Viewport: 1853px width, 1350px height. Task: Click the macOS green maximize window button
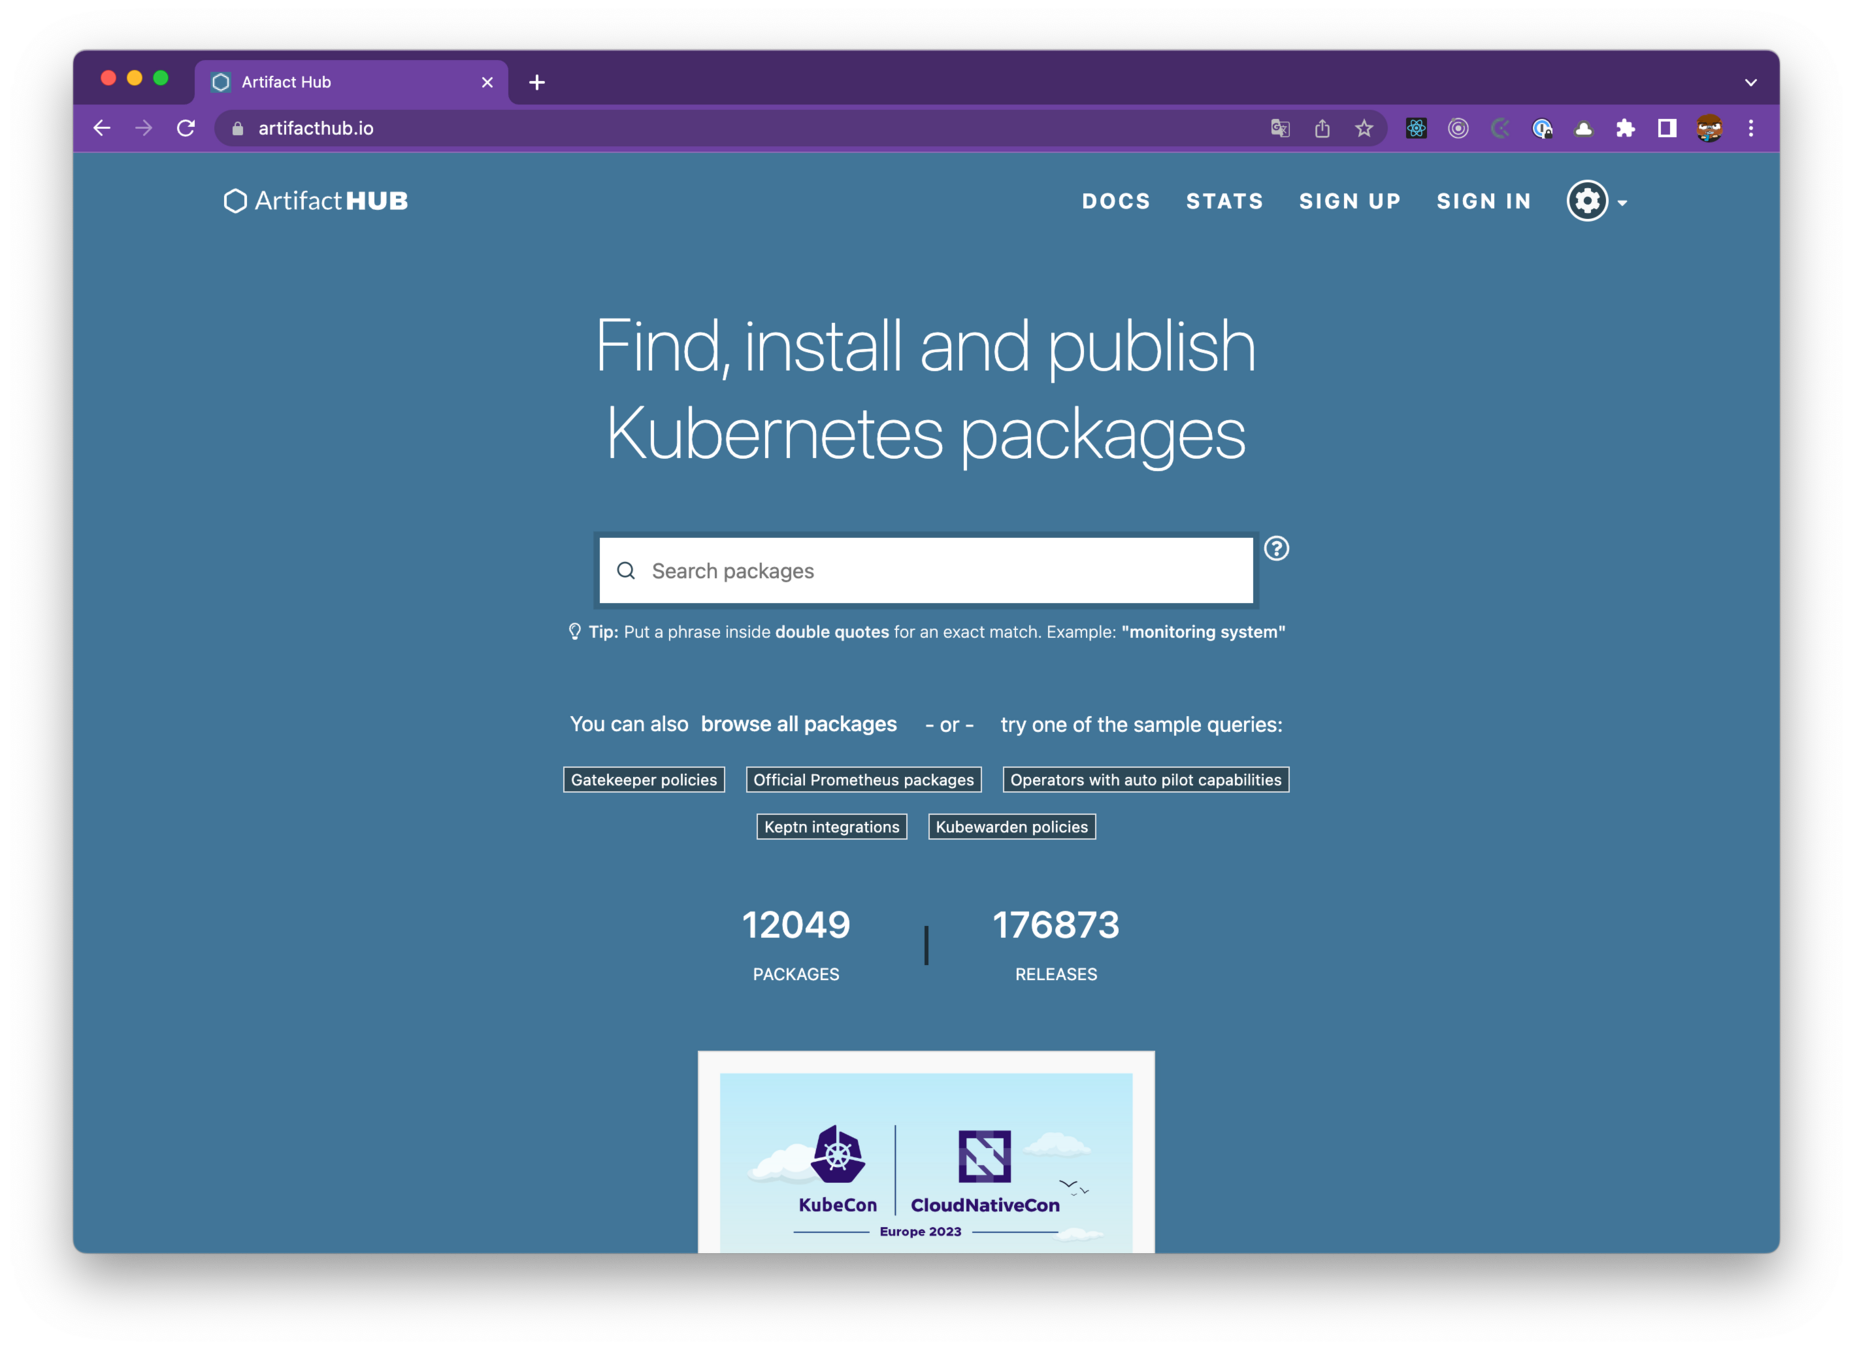pyautogui.click(x=161, y=78)
